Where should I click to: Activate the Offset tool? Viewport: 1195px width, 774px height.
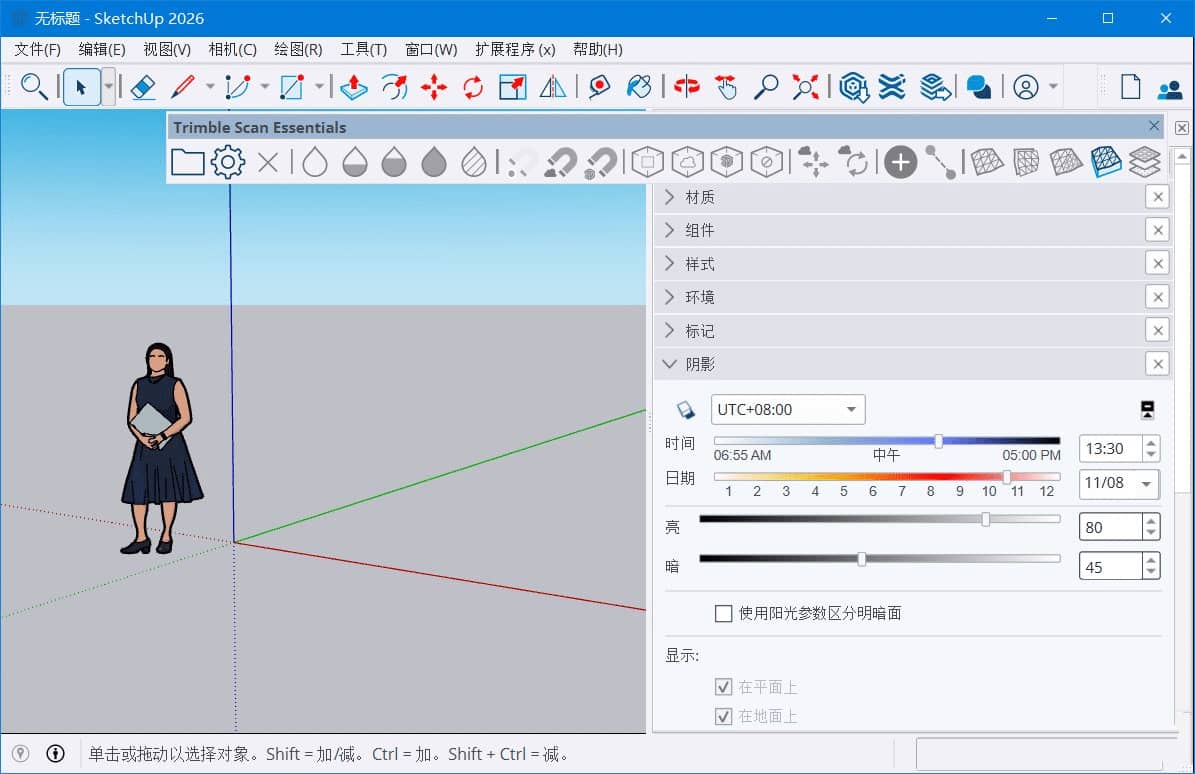tap(394, 87)
